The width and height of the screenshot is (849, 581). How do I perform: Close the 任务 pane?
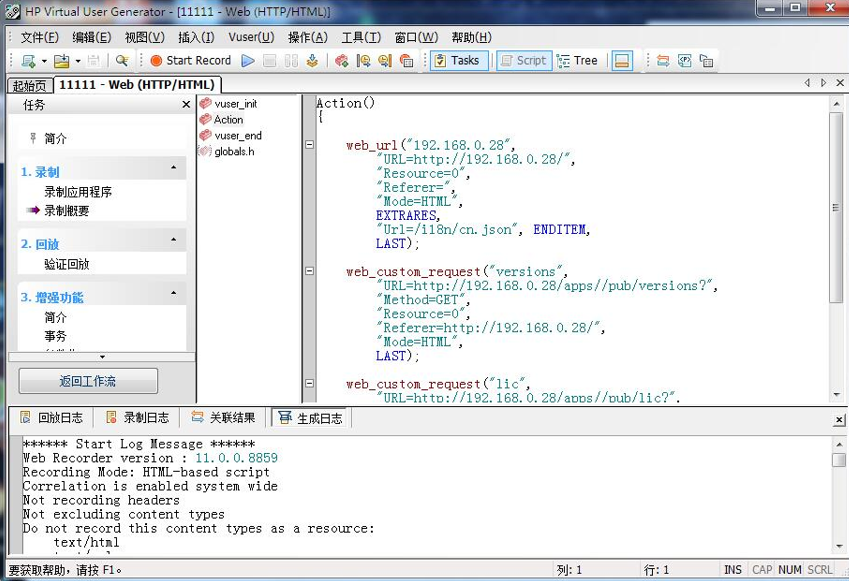186,105
